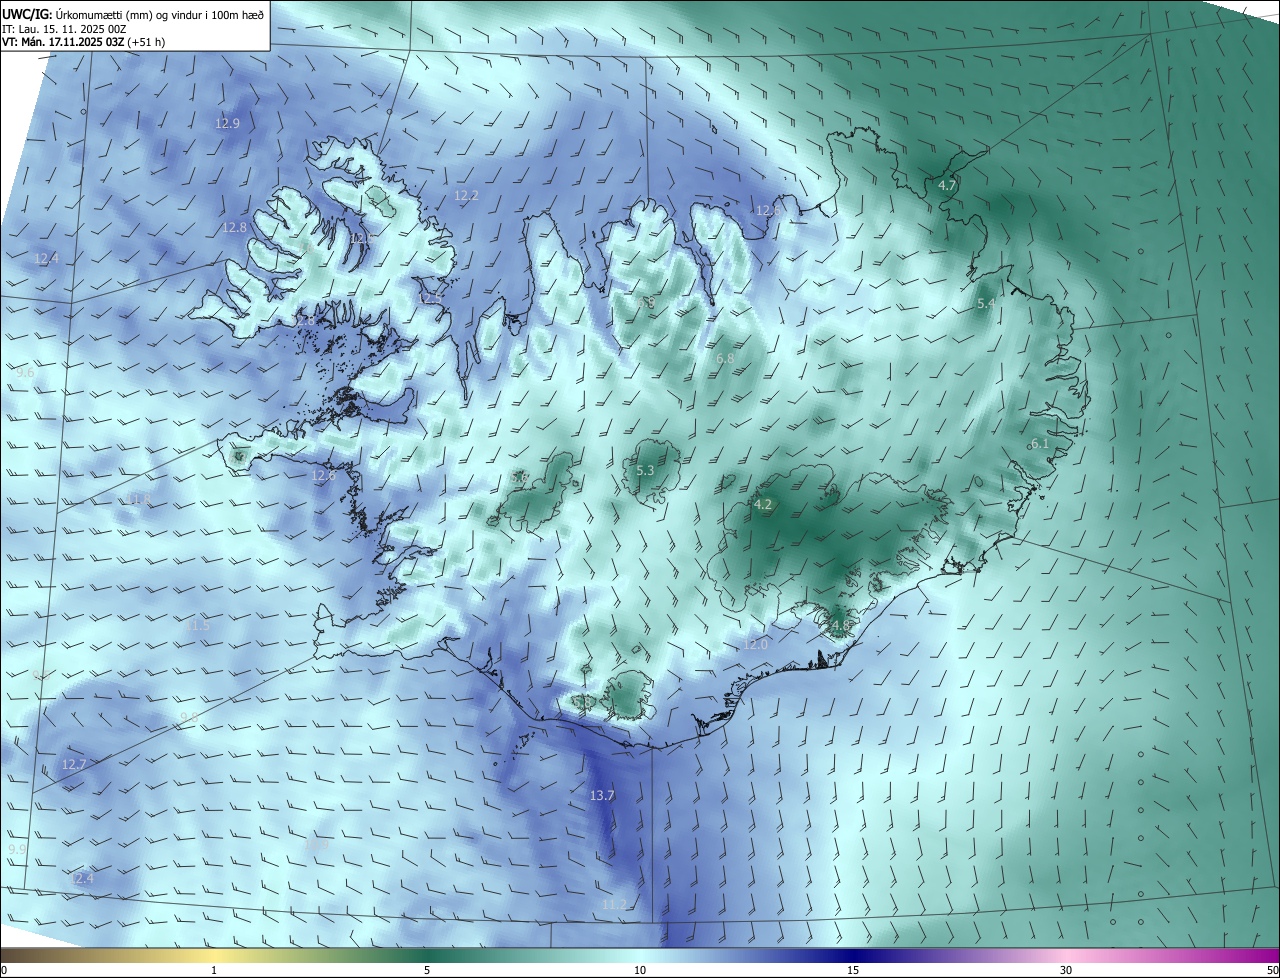
Task: Click the 12.0 value on the map
Action: click(x=755, y=645)
